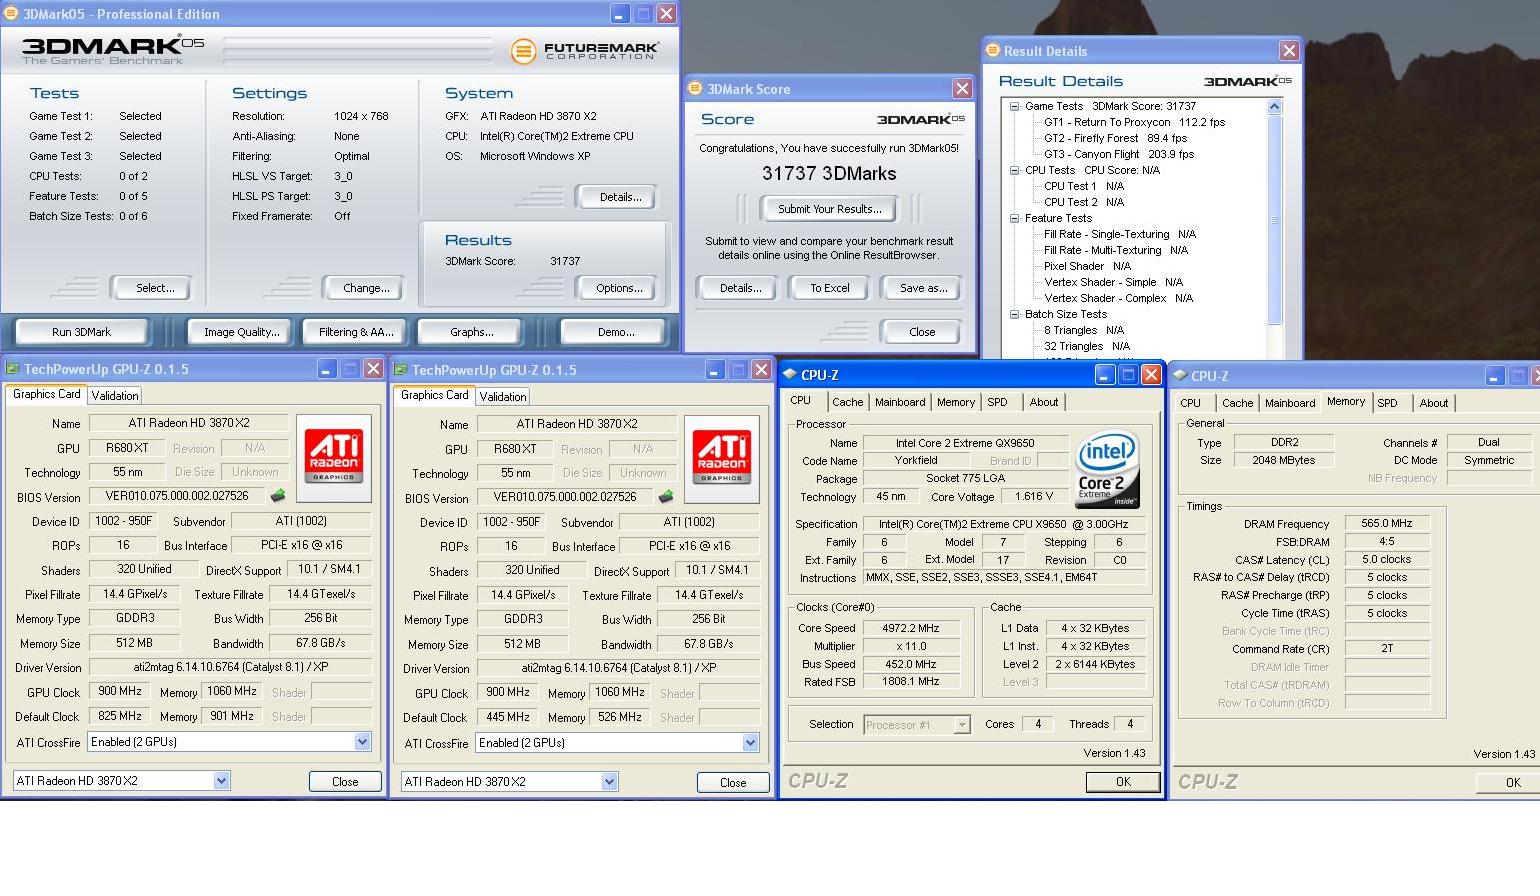Viewport: 1540px width, 896px height.
Task: Click the Futuremark logo in 3DMark05 window
Action: pos(585,50)
